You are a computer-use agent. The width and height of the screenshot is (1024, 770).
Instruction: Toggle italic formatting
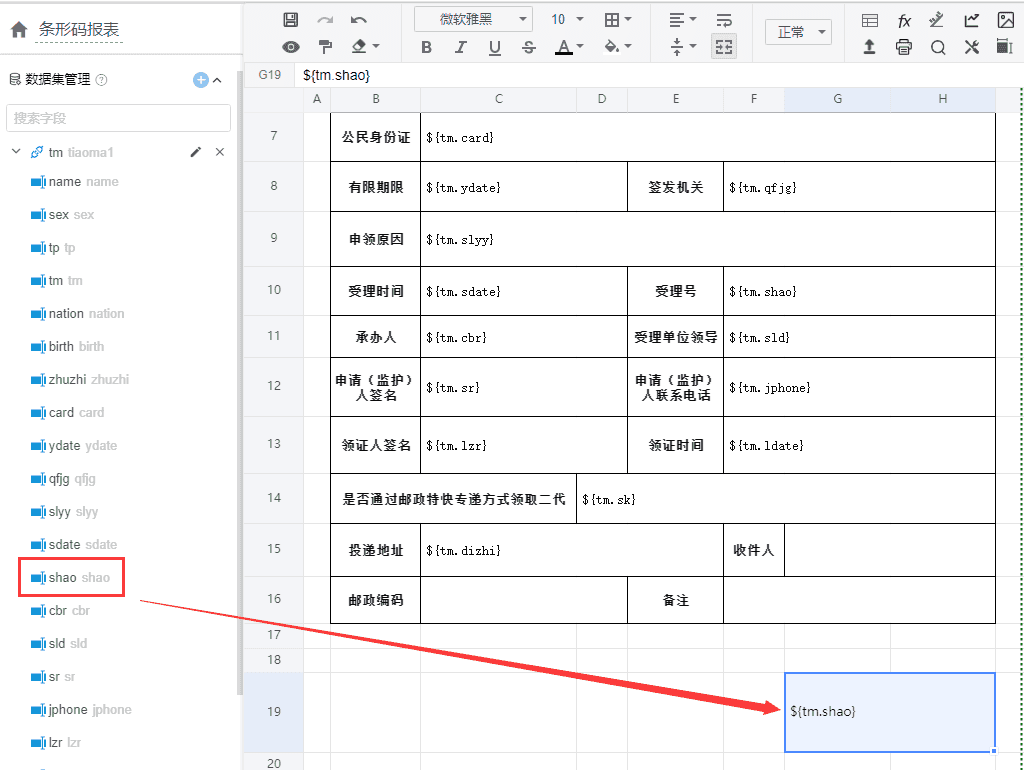coord(460,47)
